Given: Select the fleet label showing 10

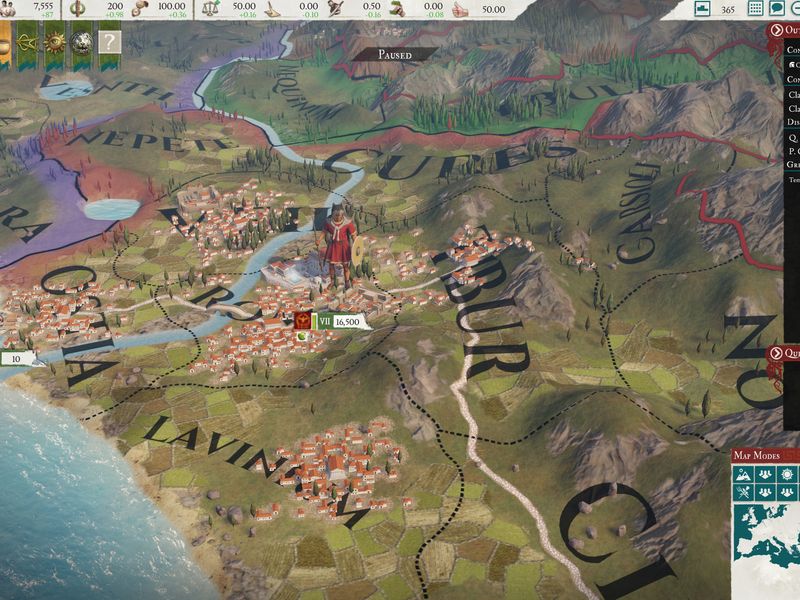Looking at the screenshot, I should [16, 359].
